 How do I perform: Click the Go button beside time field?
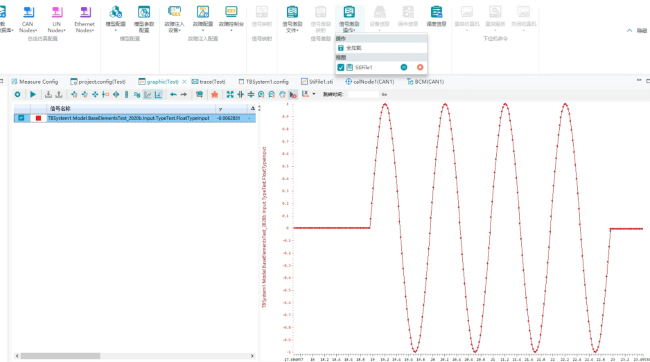384,95
